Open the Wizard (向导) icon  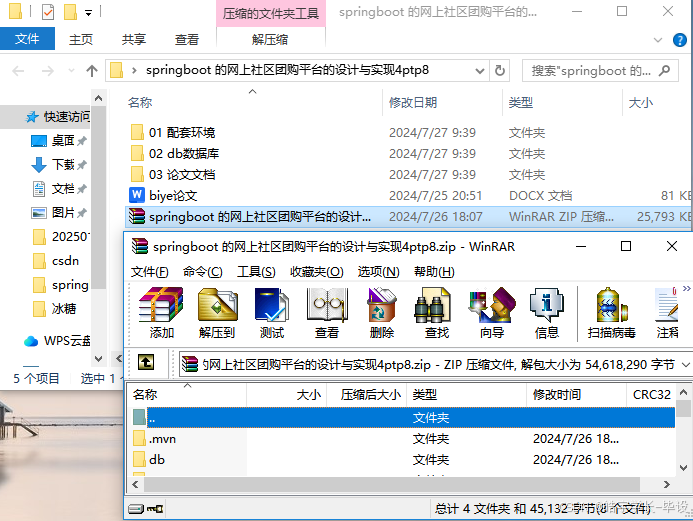[492, 312]
